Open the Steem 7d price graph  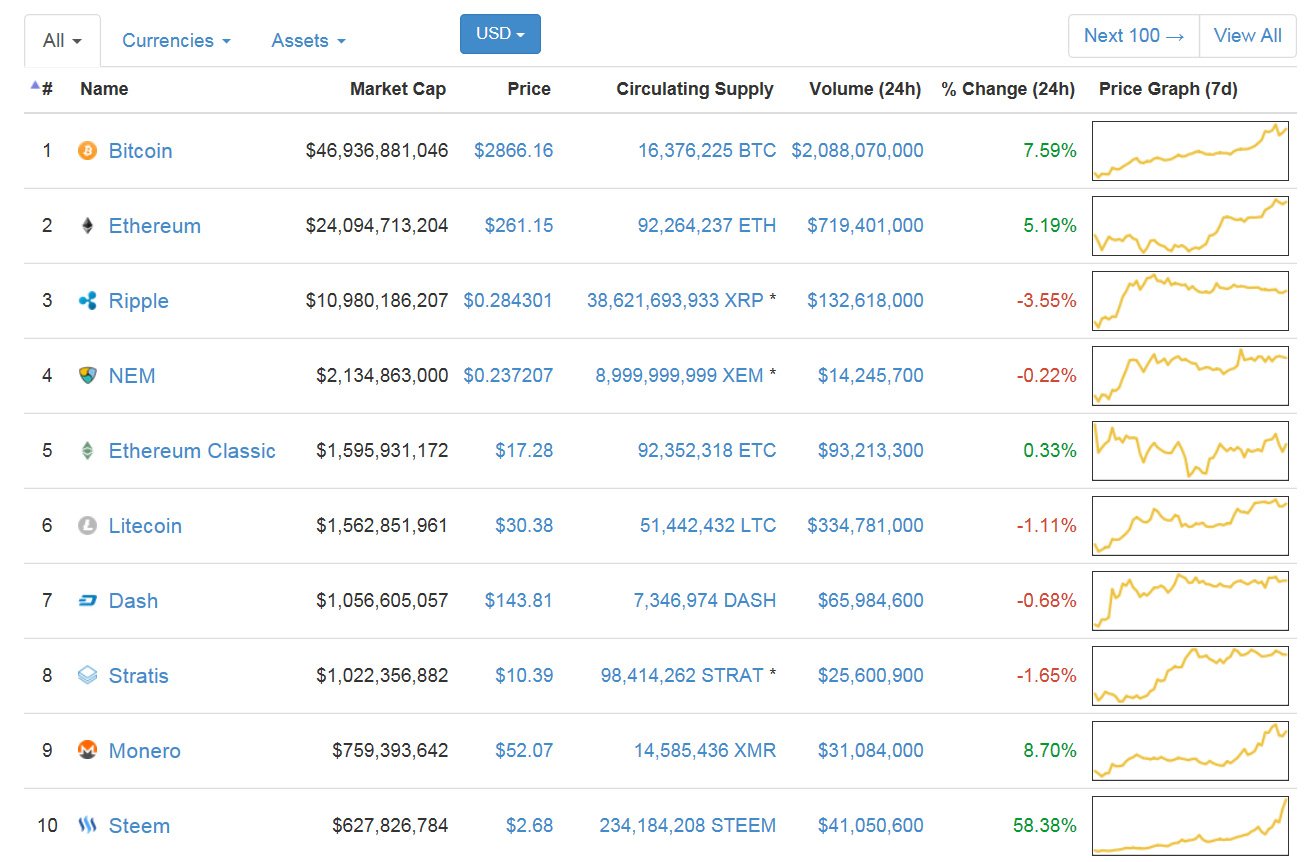(1190, 826)
